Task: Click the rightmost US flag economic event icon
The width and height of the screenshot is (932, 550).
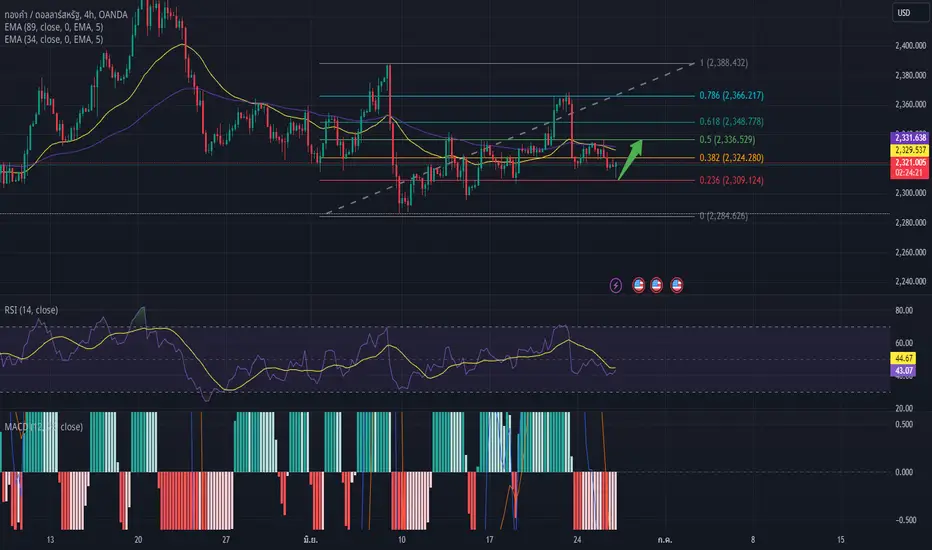Action: [x=676, y=285]
